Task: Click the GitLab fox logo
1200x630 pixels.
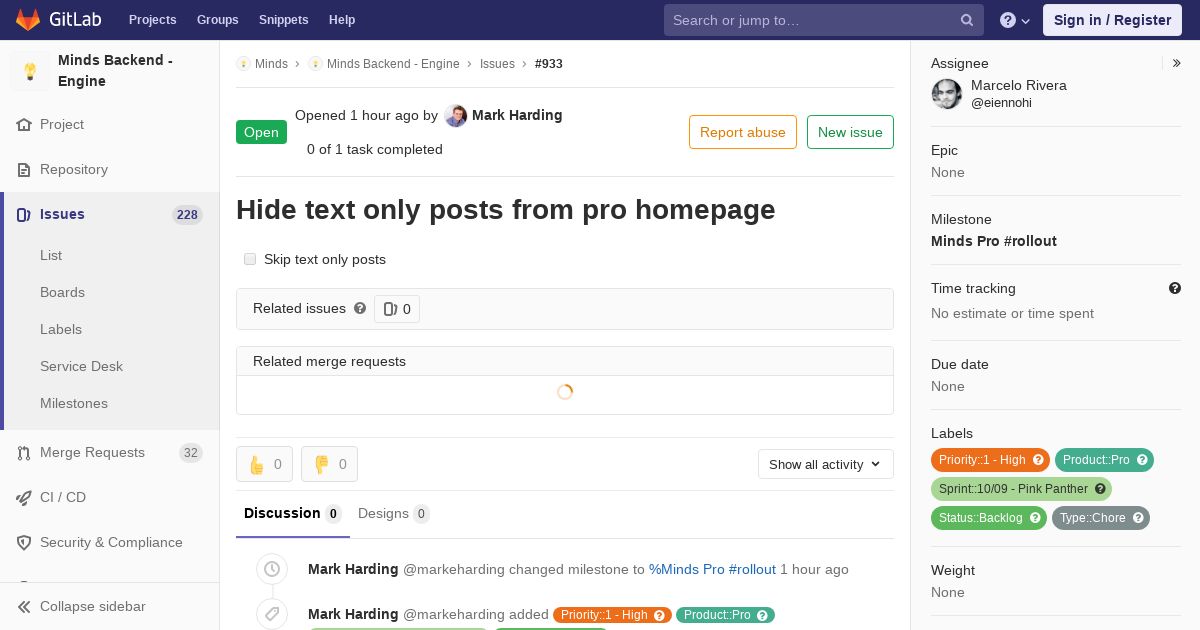Action: [28, 19]
